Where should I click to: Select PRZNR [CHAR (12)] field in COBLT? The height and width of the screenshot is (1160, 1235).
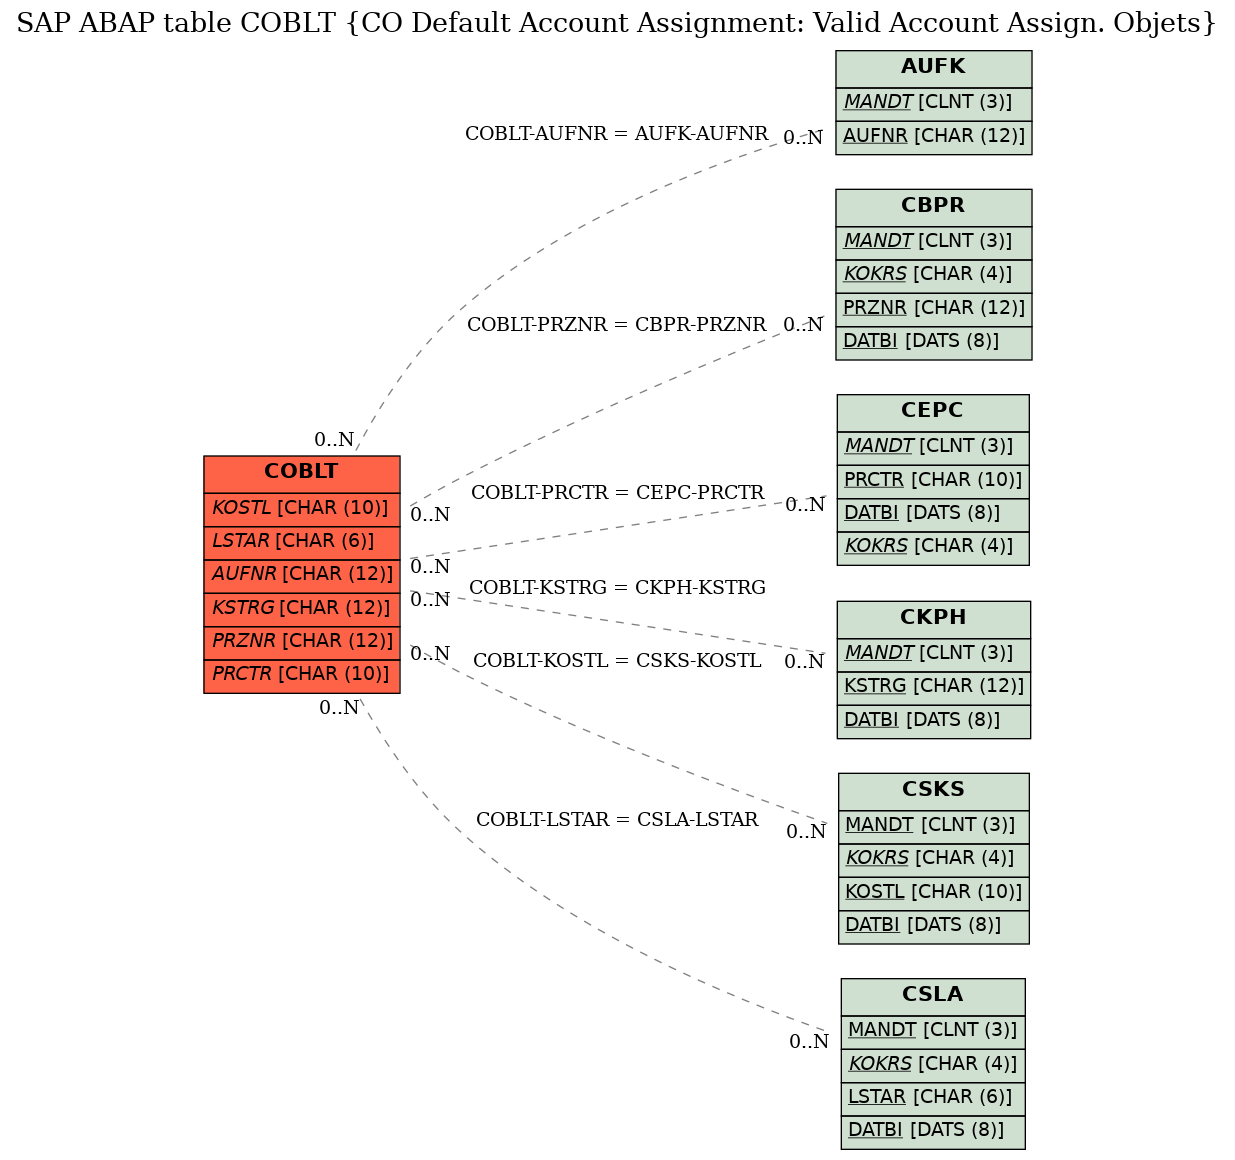[302, 642]
